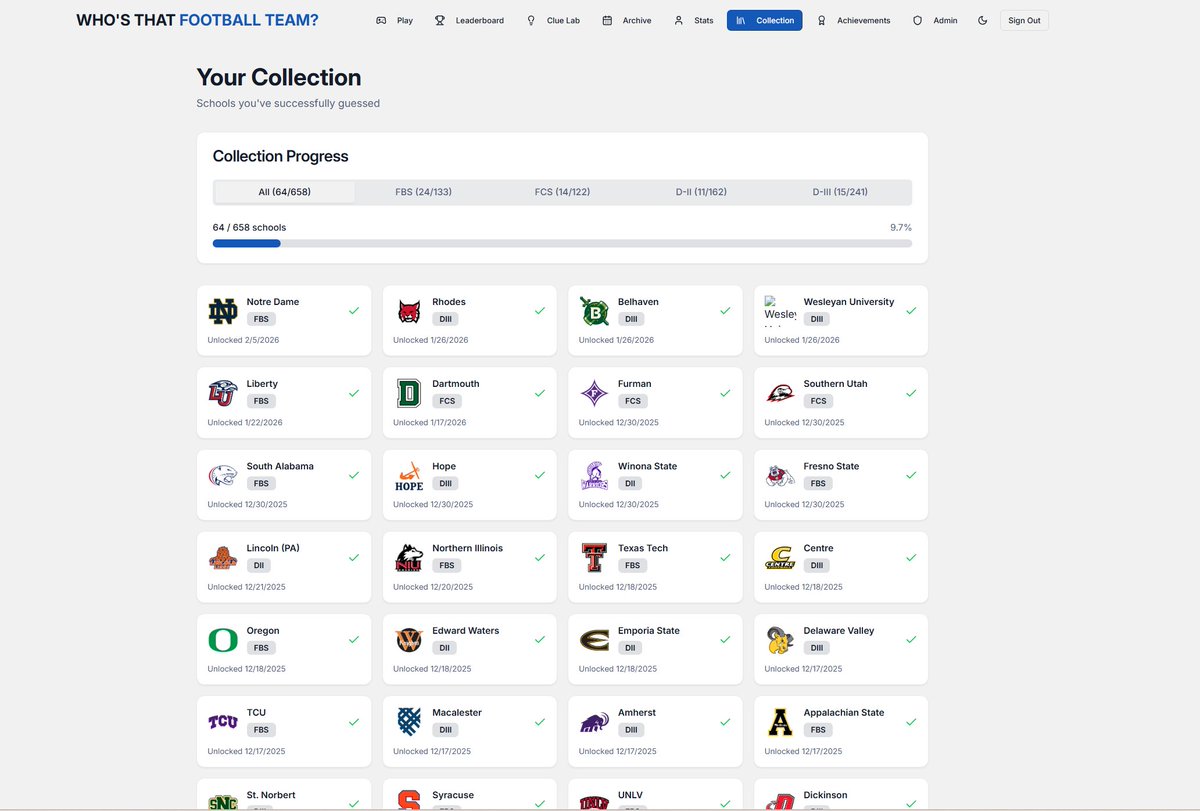Image resolution: width=1200 pixels, height=811 pixels.
Task: Click the Belhaven logo
Action: [594, 312]
